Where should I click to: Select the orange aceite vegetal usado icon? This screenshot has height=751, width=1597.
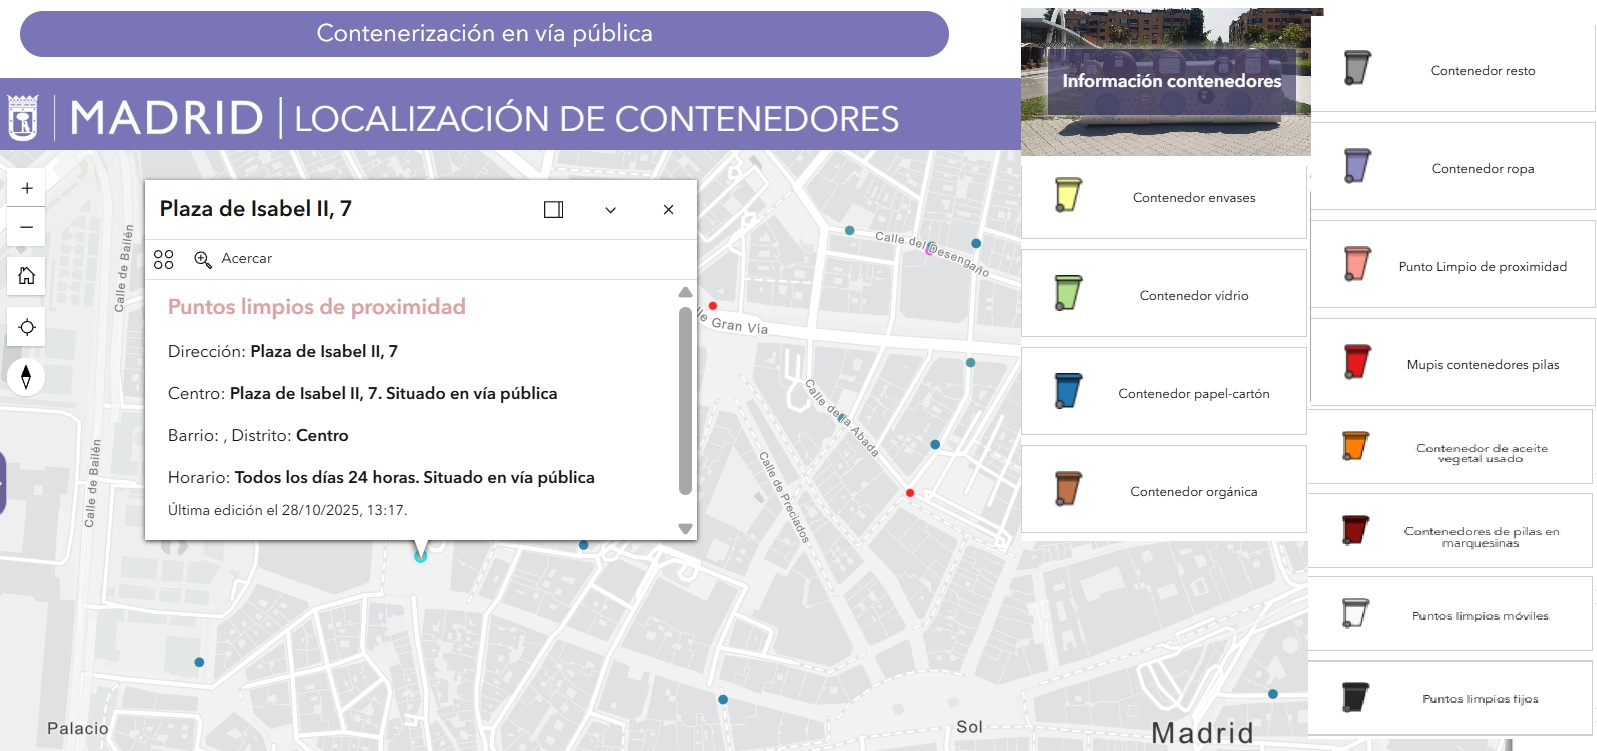(1355, 446)
